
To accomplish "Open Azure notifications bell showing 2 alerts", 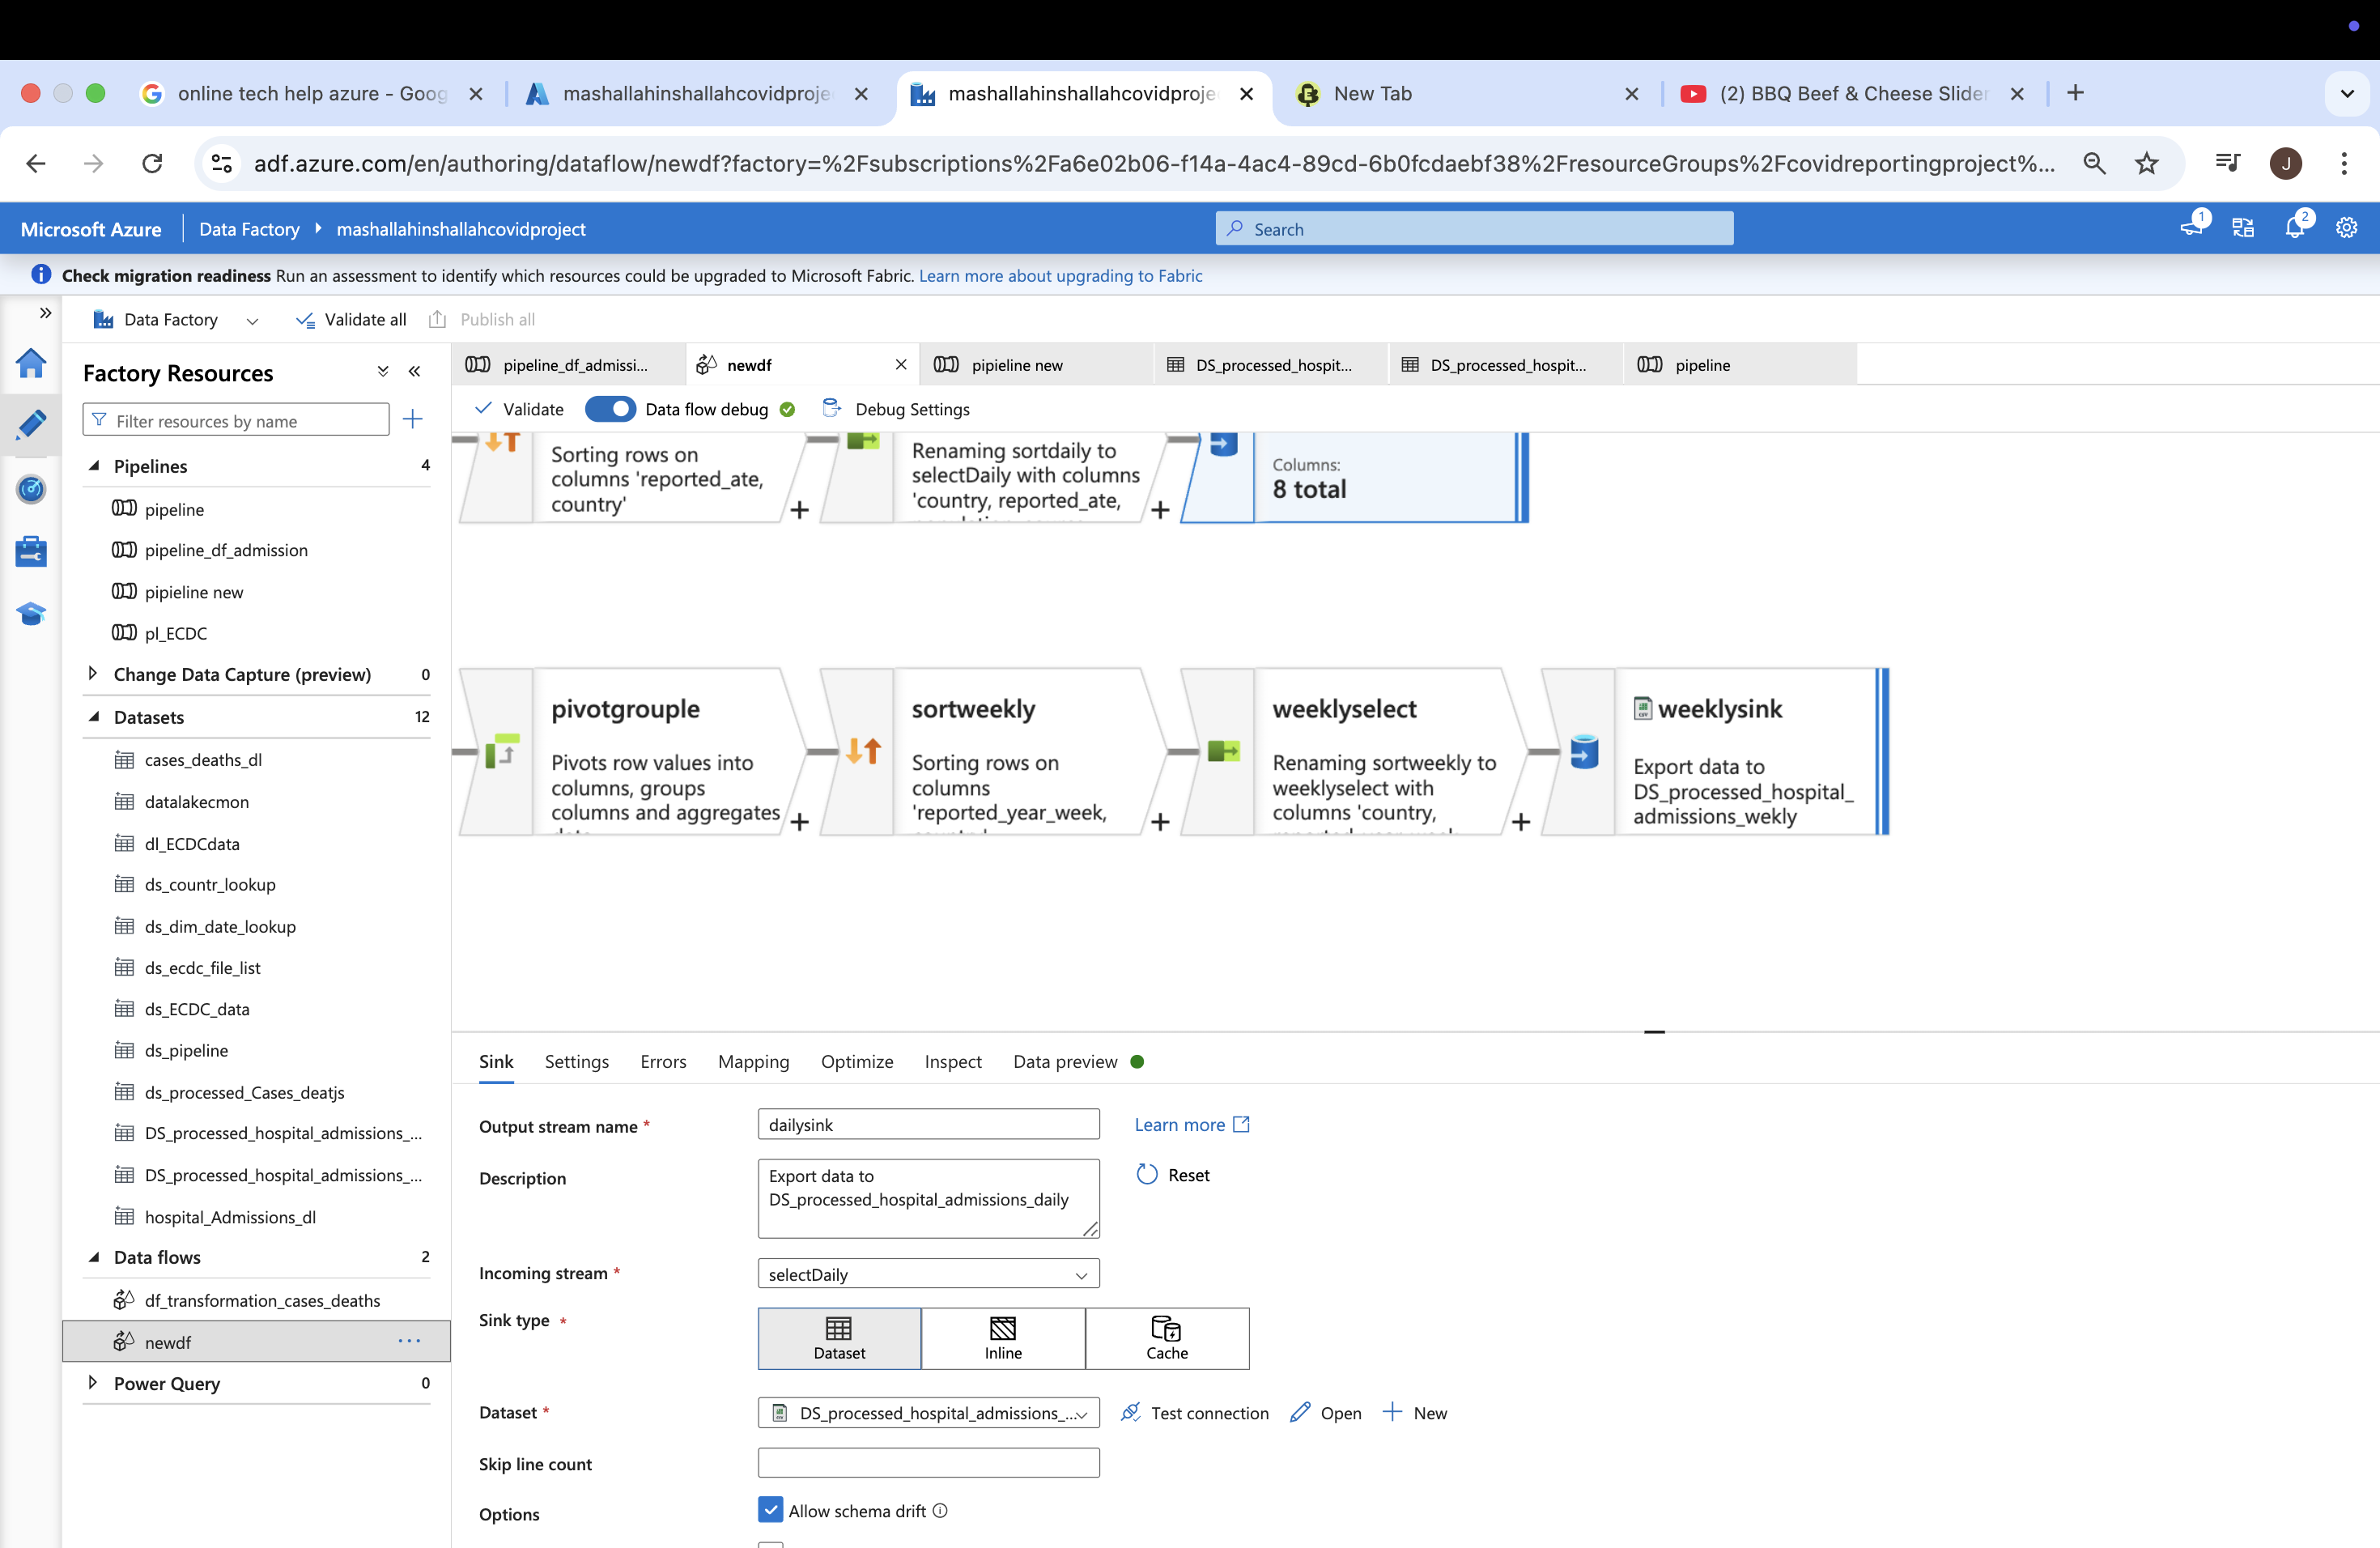I will coord(2295,227).
